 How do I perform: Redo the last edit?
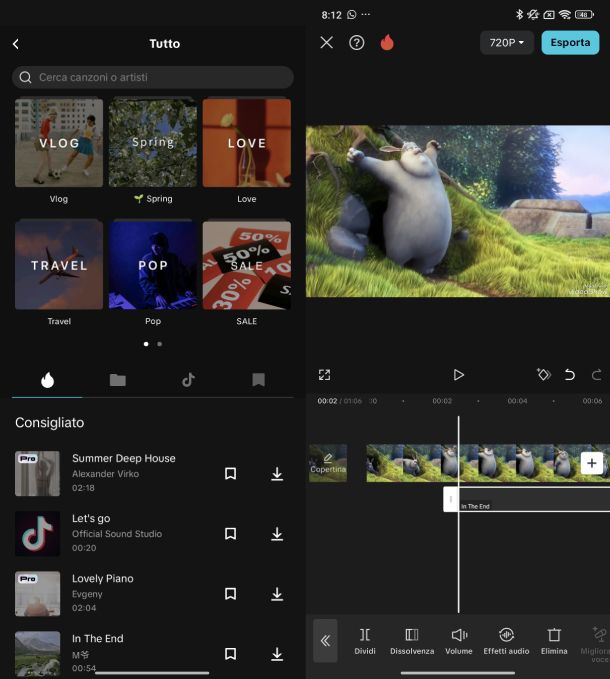click(x=597, y=375)
